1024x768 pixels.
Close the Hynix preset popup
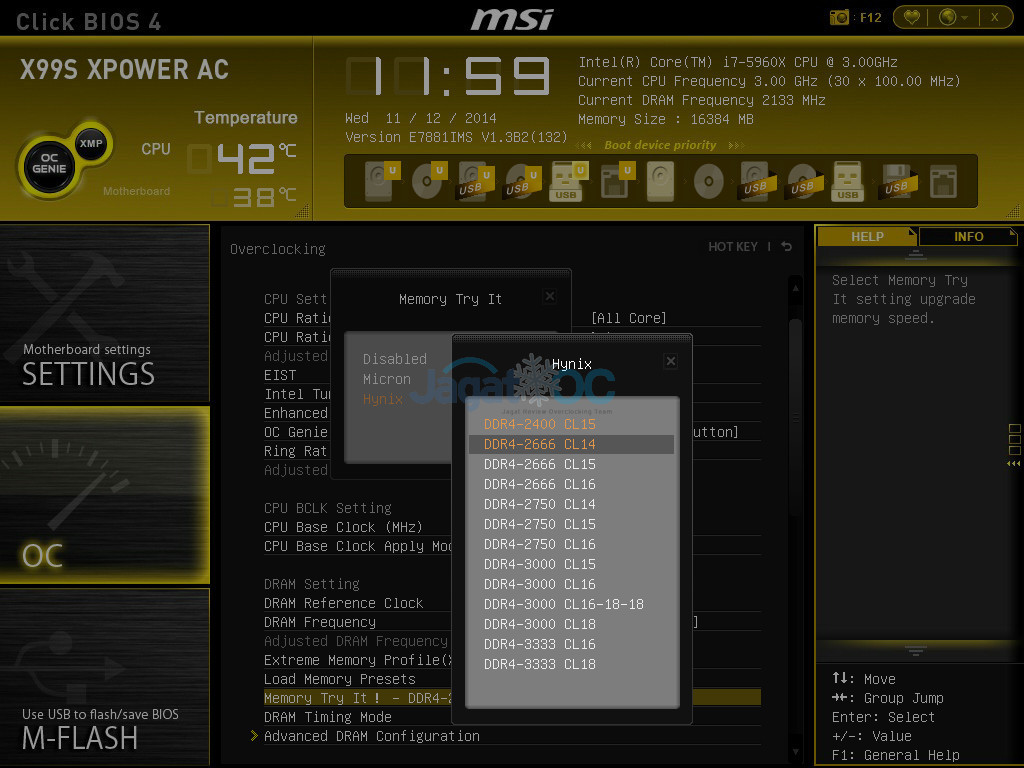point(670,361)
